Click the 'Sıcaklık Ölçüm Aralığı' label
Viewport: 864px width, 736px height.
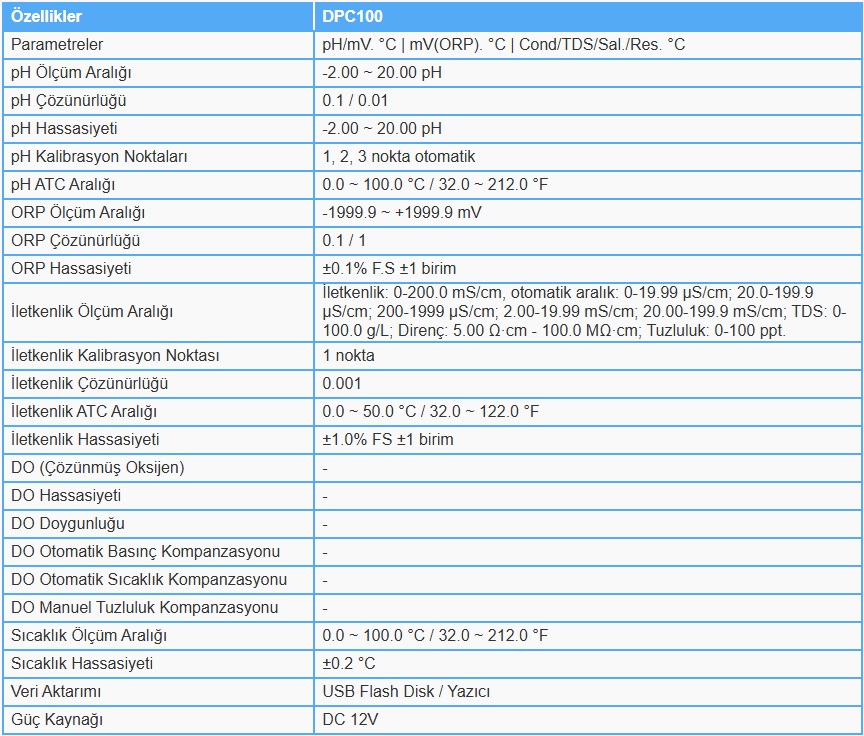(89, 636)
